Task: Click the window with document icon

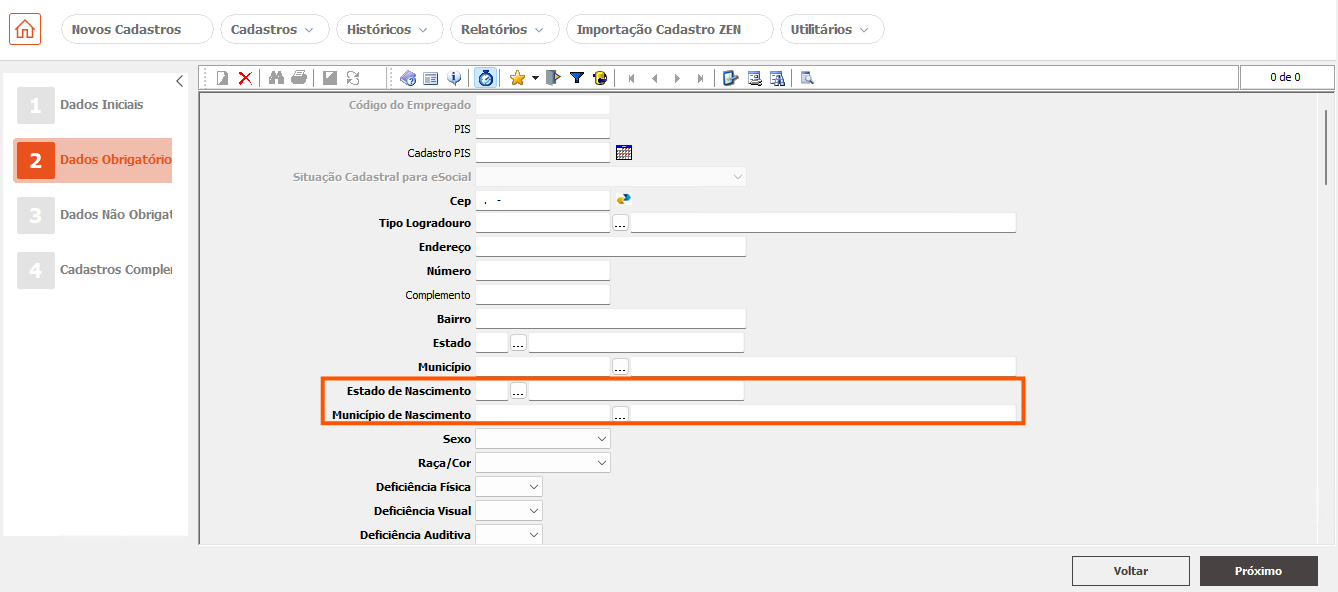Action: pos(777,78)
